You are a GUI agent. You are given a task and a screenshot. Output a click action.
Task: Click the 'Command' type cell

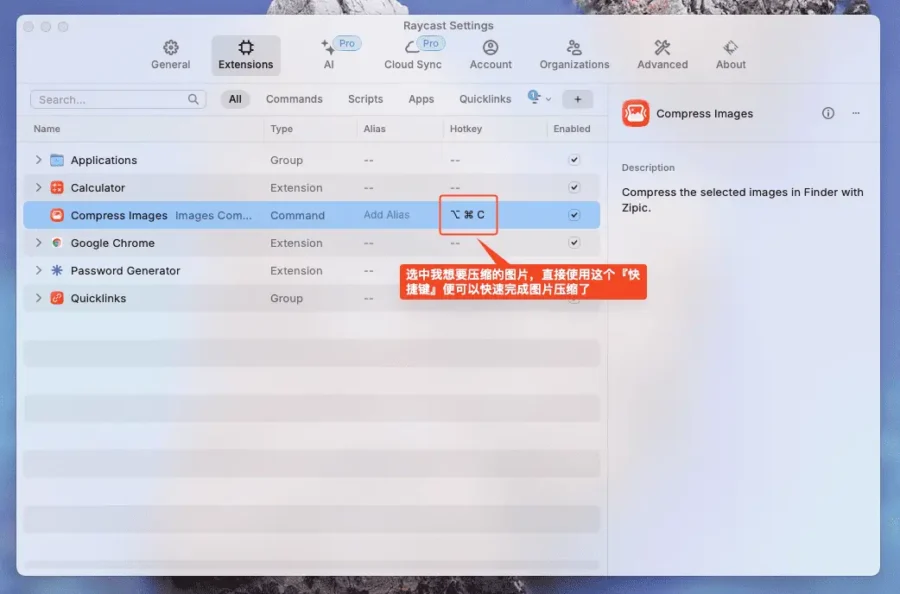point(297,215)
